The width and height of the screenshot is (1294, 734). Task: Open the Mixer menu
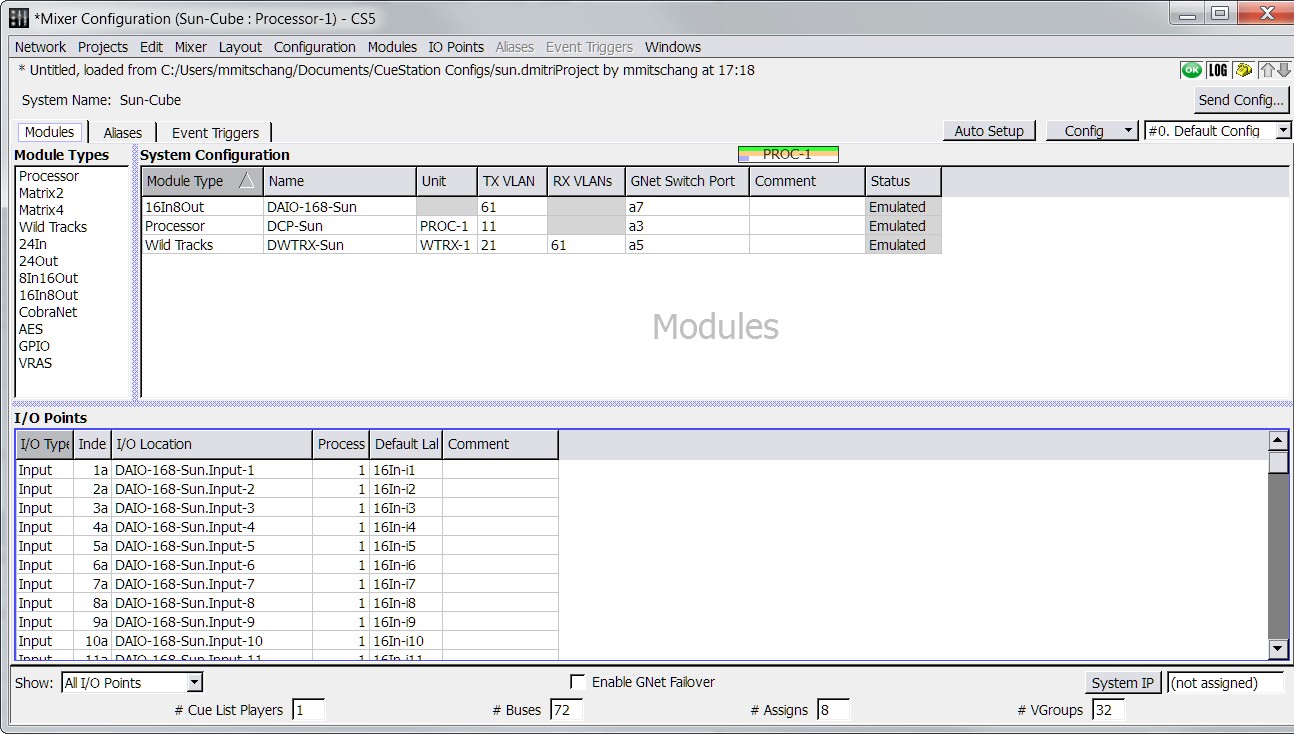click(x=191, y=47)
